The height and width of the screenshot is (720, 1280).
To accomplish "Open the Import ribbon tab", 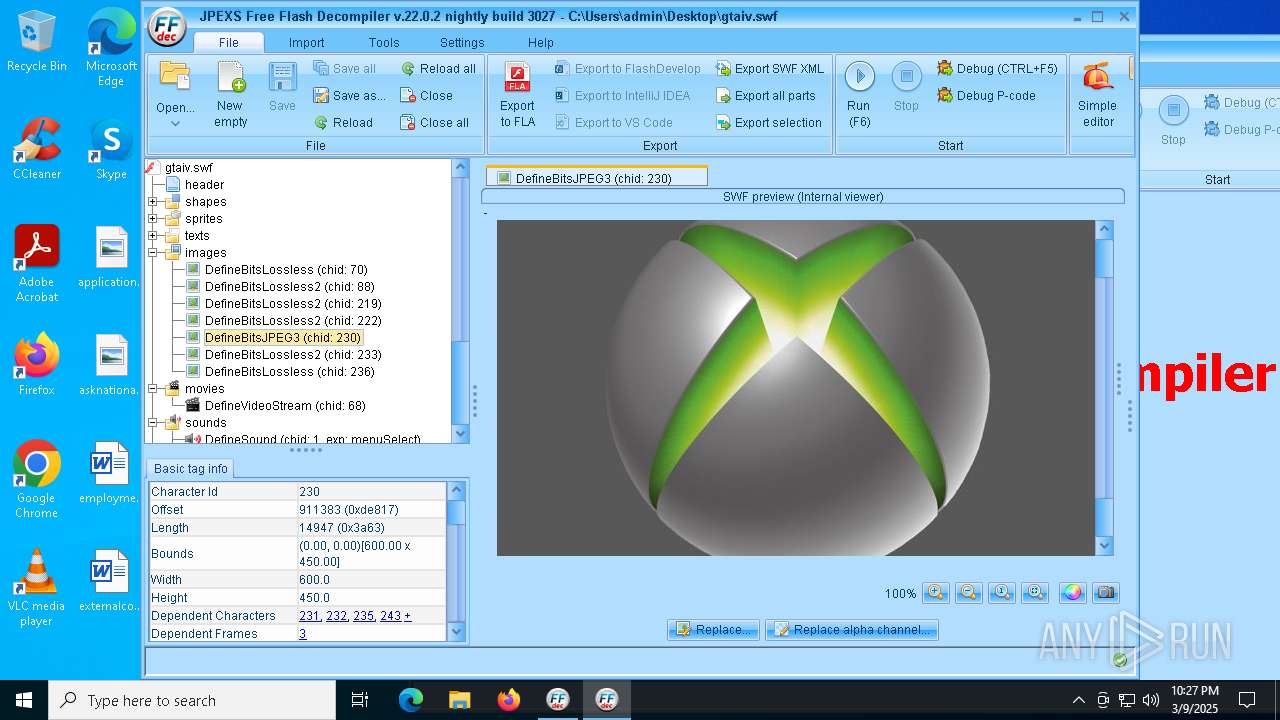I will (306, 43).
